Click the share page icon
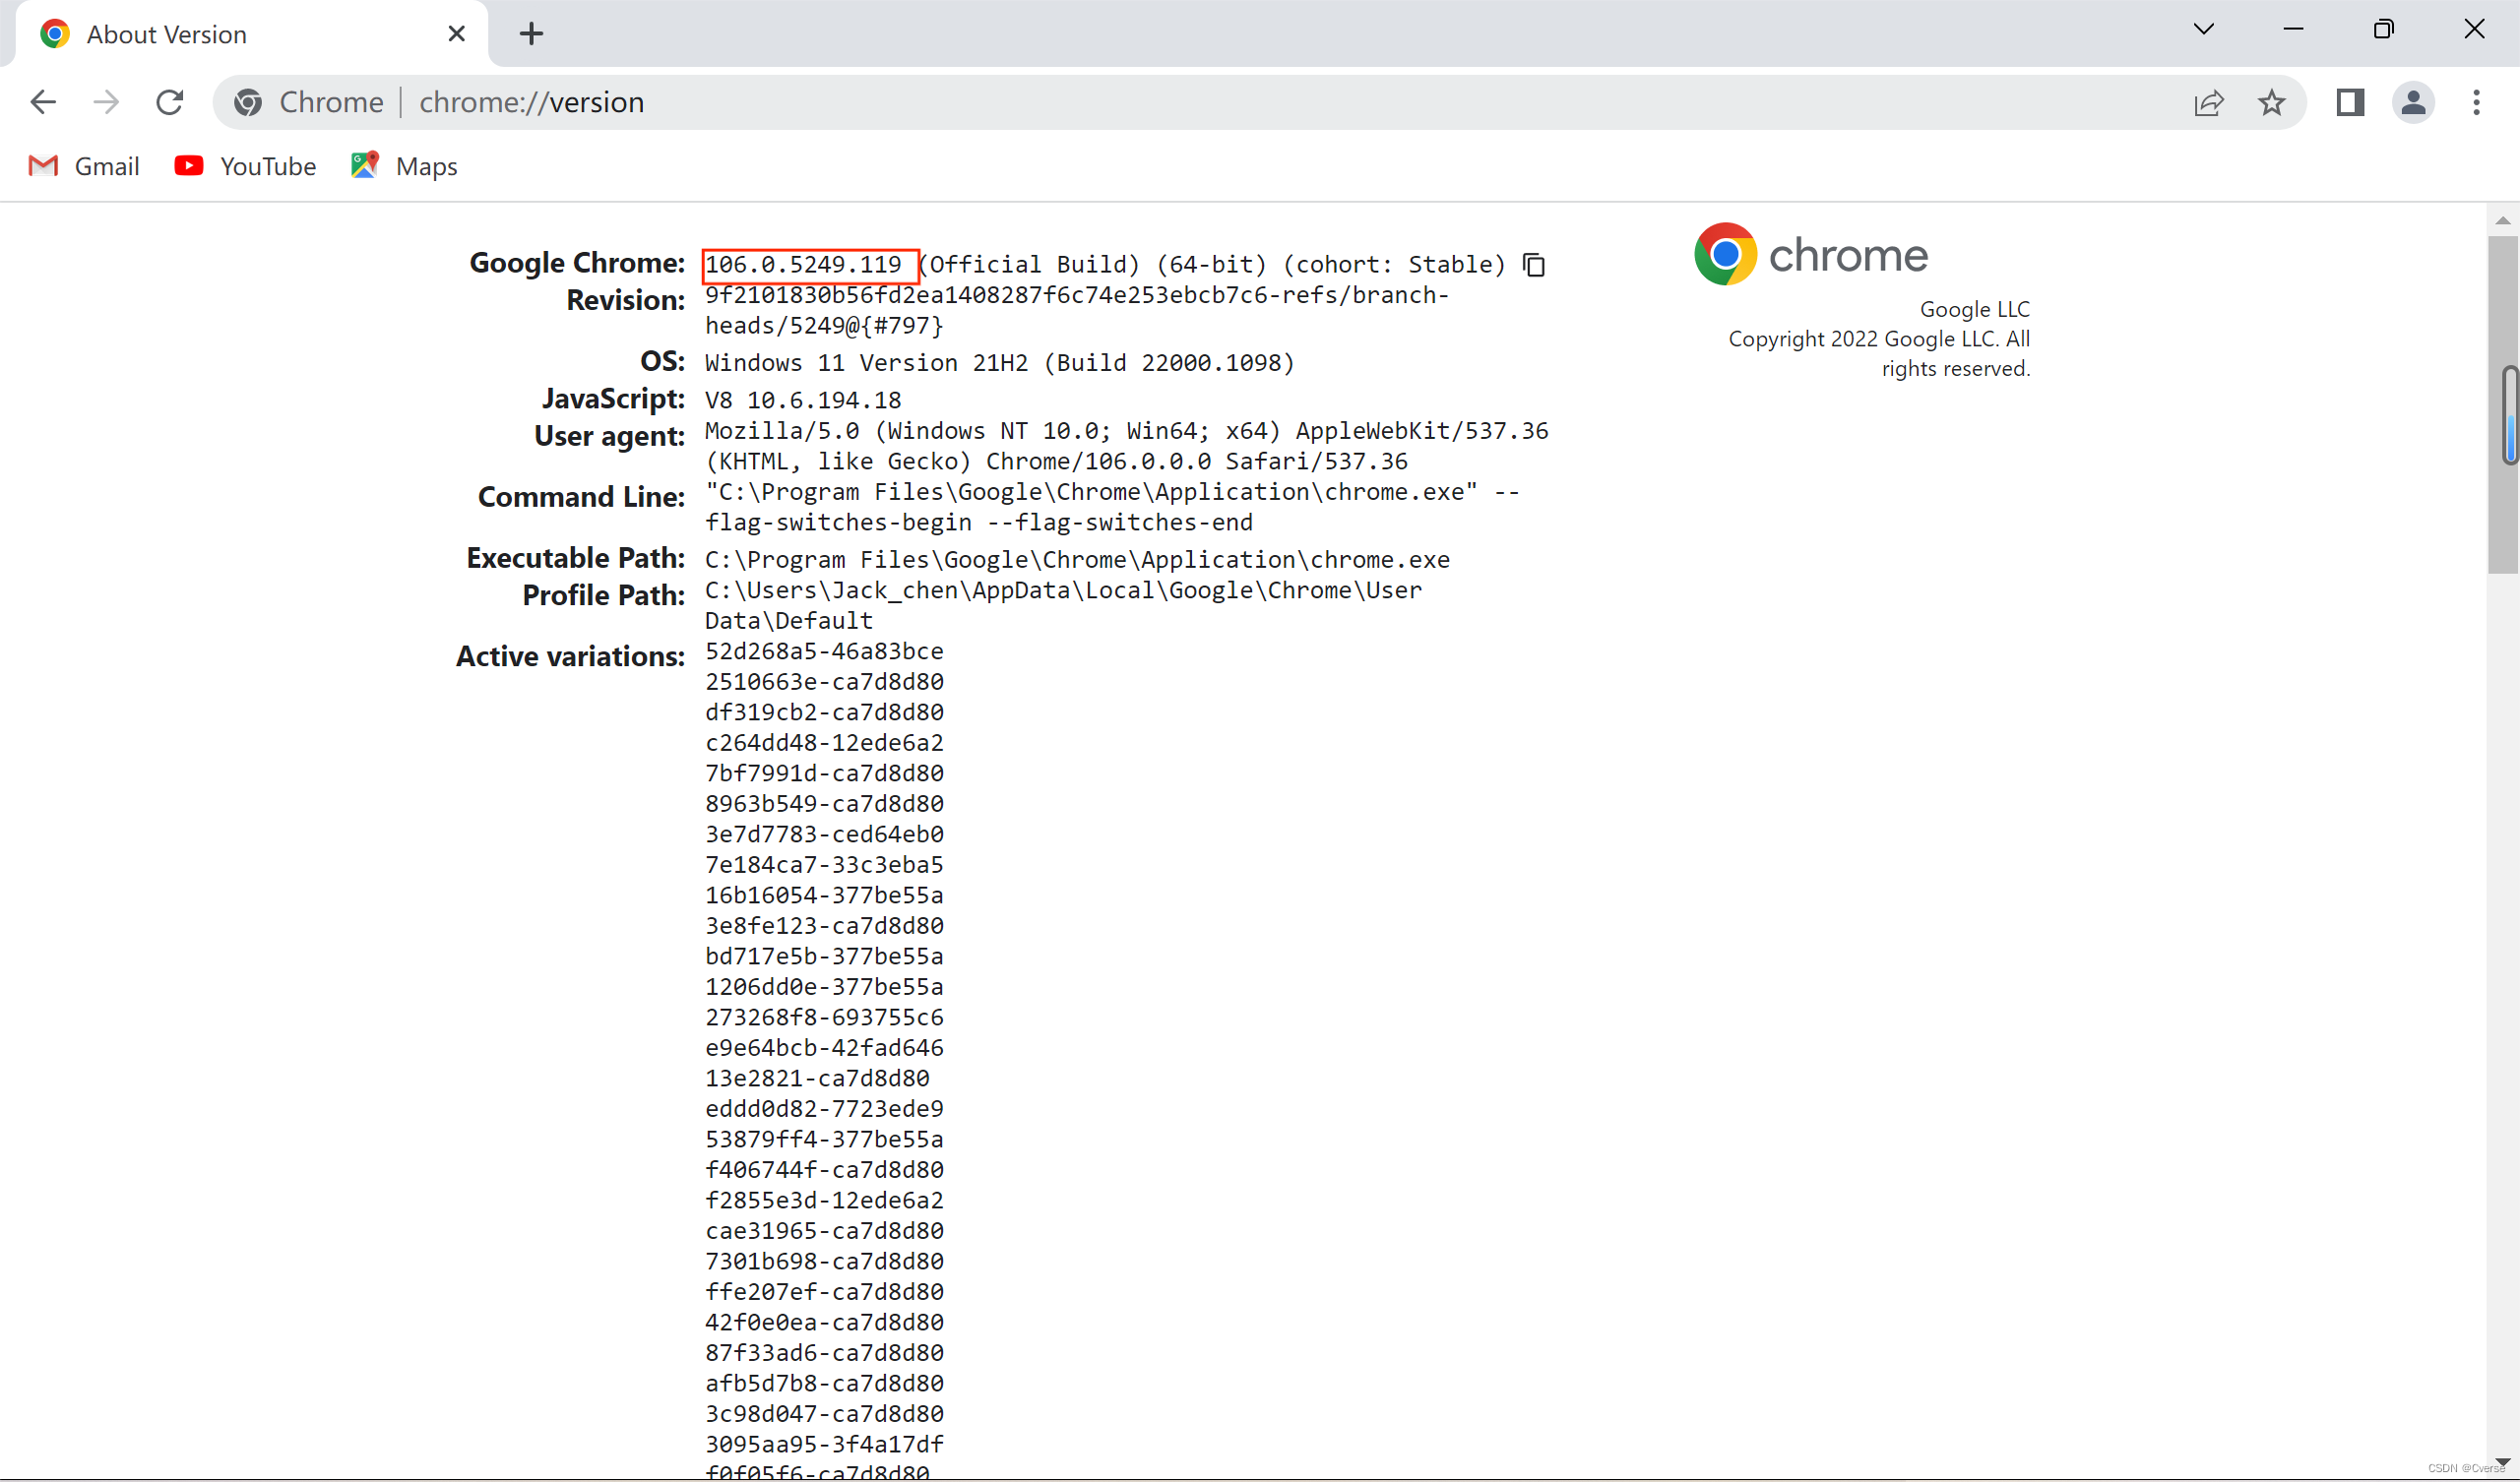The image size is (2520, 1482). pos(2208,102)
